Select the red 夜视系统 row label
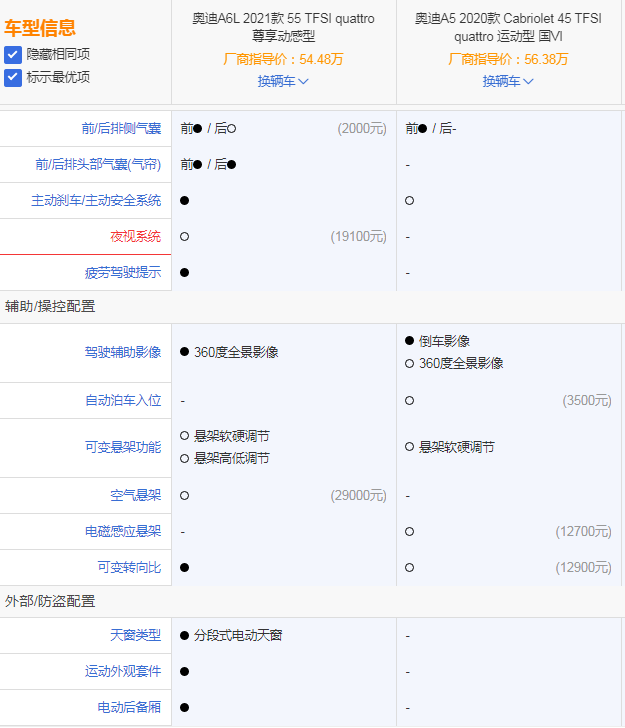Viewport: 625px width, 728px height. [135, 236]
